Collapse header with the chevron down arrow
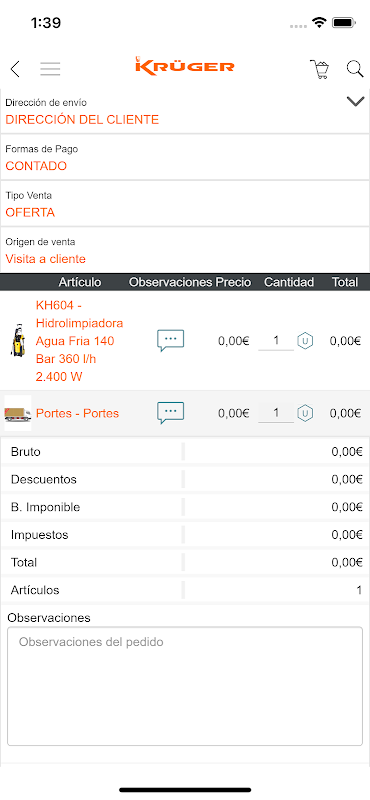Viewport: 370px width, 800px height. coord(355,101)
